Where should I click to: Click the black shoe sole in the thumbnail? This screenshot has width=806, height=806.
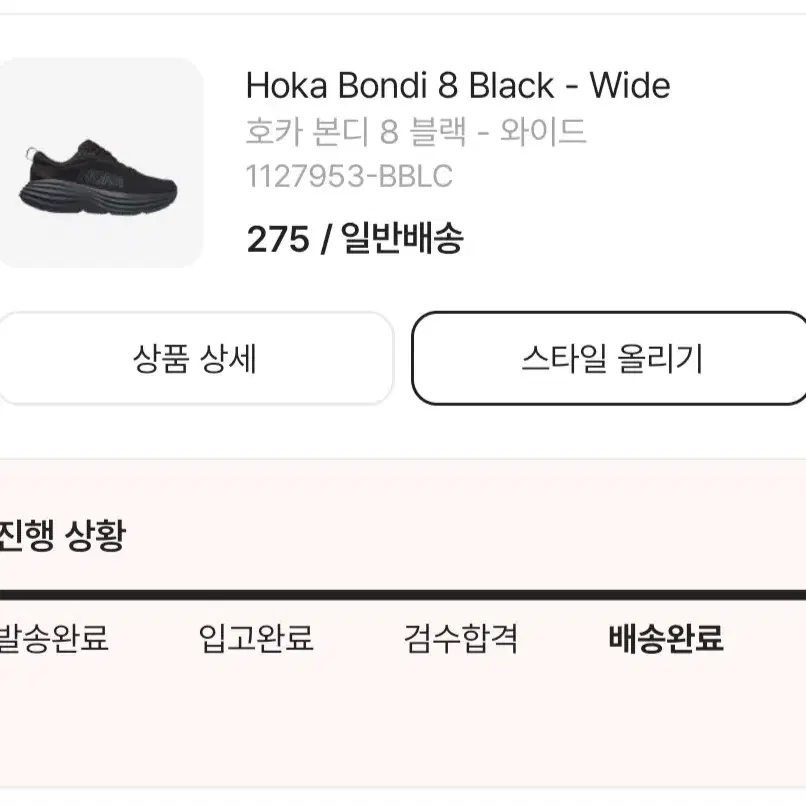[98, 198]
